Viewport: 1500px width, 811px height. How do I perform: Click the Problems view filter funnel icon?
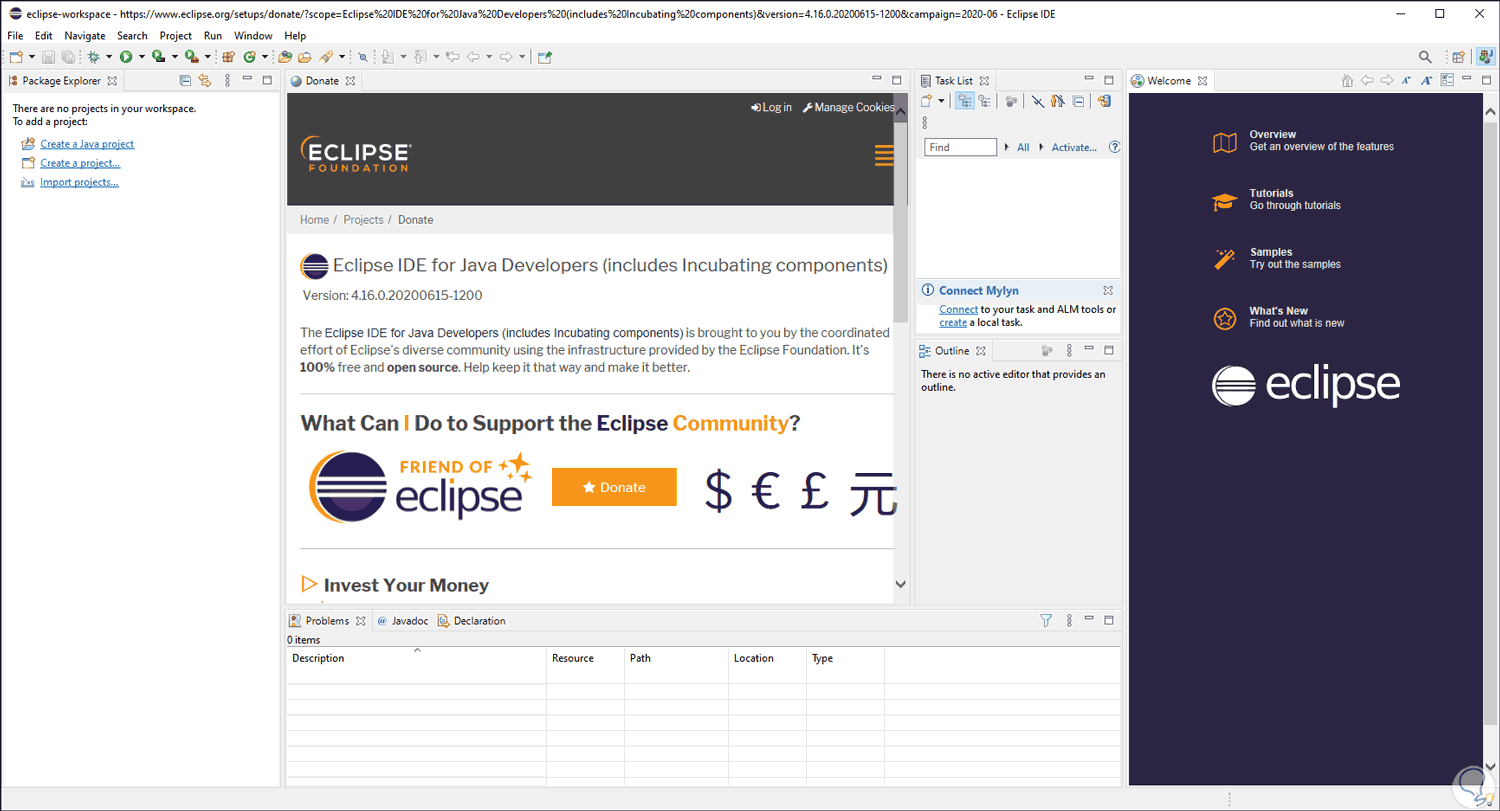click(x=1046, y=620)
